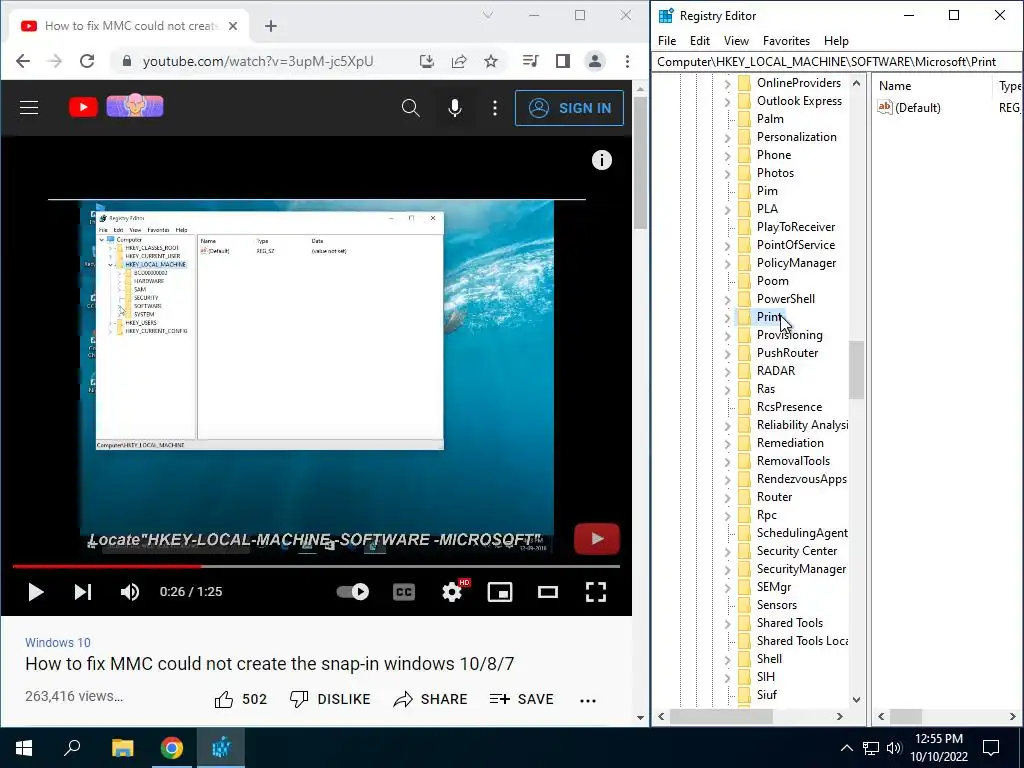Open YouTube settings three-dot menu
The width and height of the screenshot is (1024, 768).
click(x=495, y=108)
